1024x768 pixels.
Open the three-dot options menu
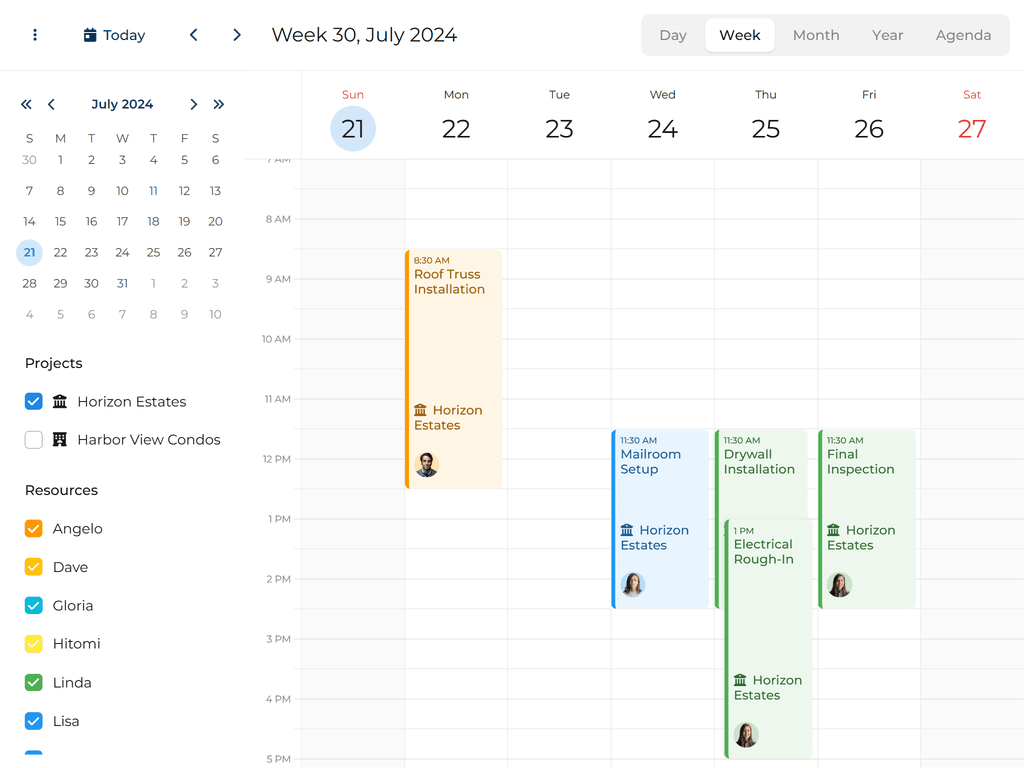pos(35,35)
